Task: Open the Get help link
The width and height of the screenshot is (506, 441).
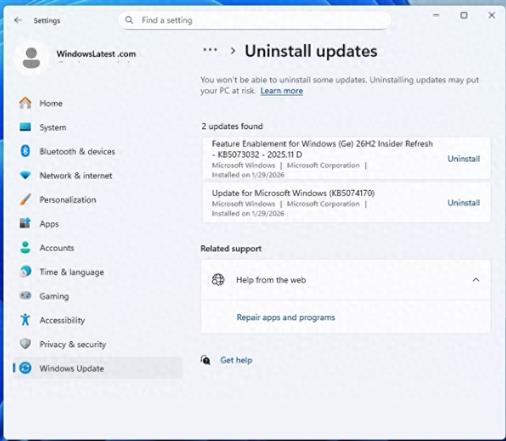Action: coord(236,360)
